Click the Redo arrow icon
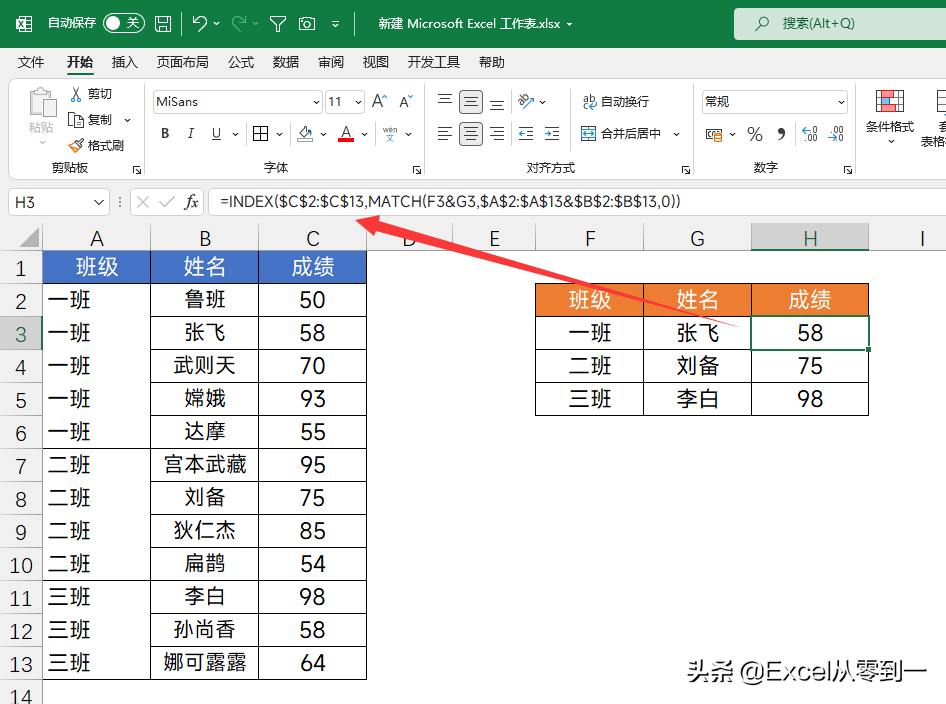Screen dimensions: 946x704 pos(238,24)
